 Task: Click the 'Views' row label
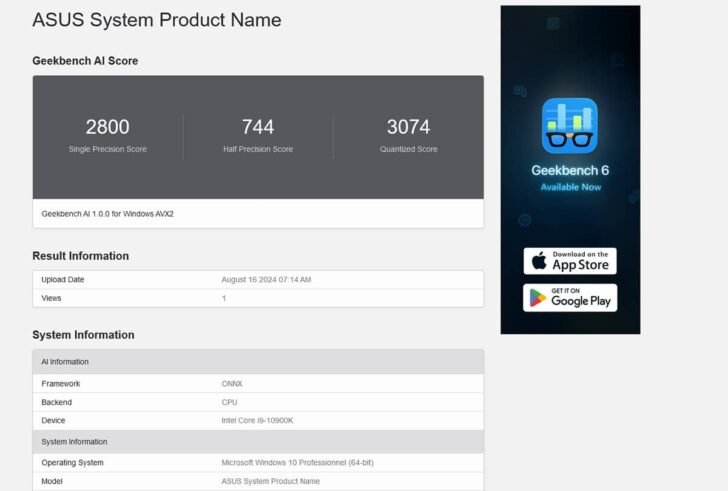click(51, 298)
